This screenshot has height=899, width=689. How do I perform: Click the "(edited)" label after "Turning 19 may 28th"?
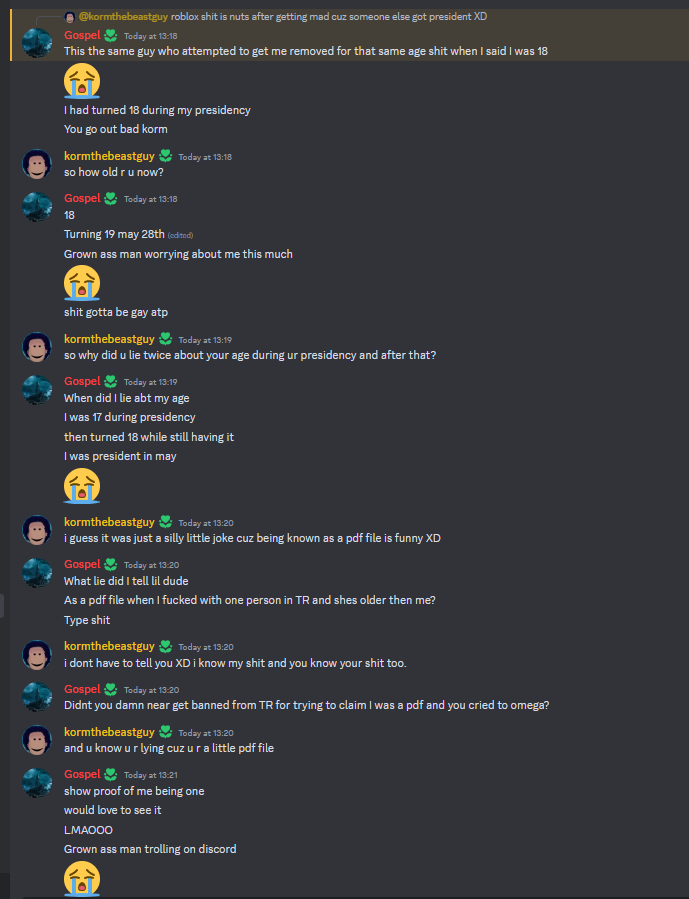click(180, 235)
